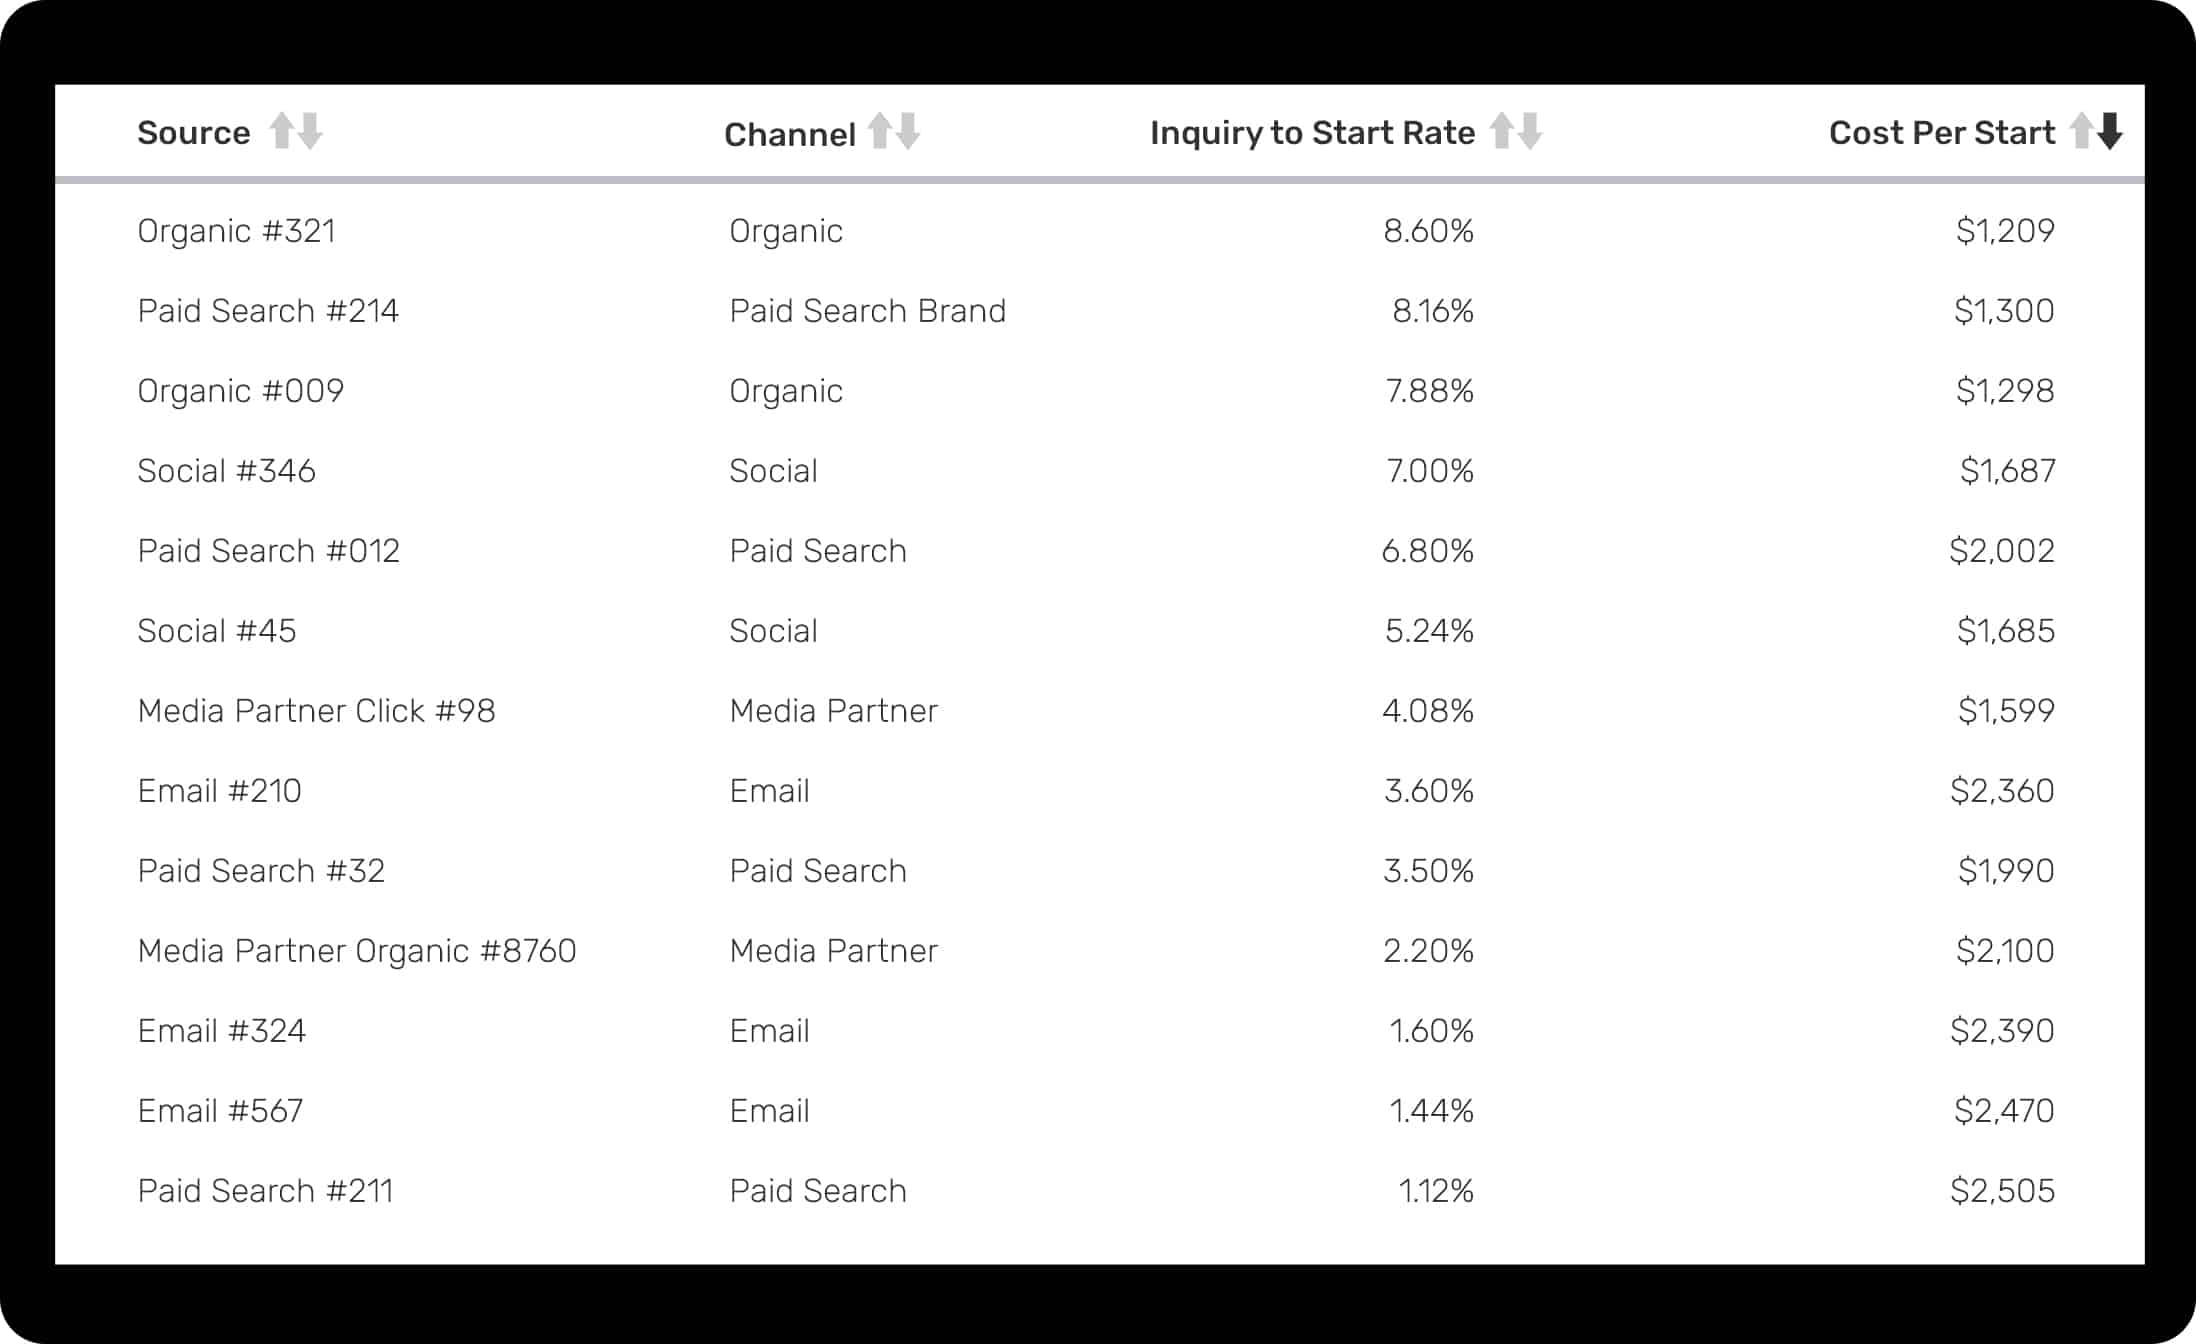This screenshot has width=2196, height=1344.
Task: Click Social #346 source entry
Action: pos(226,471)
